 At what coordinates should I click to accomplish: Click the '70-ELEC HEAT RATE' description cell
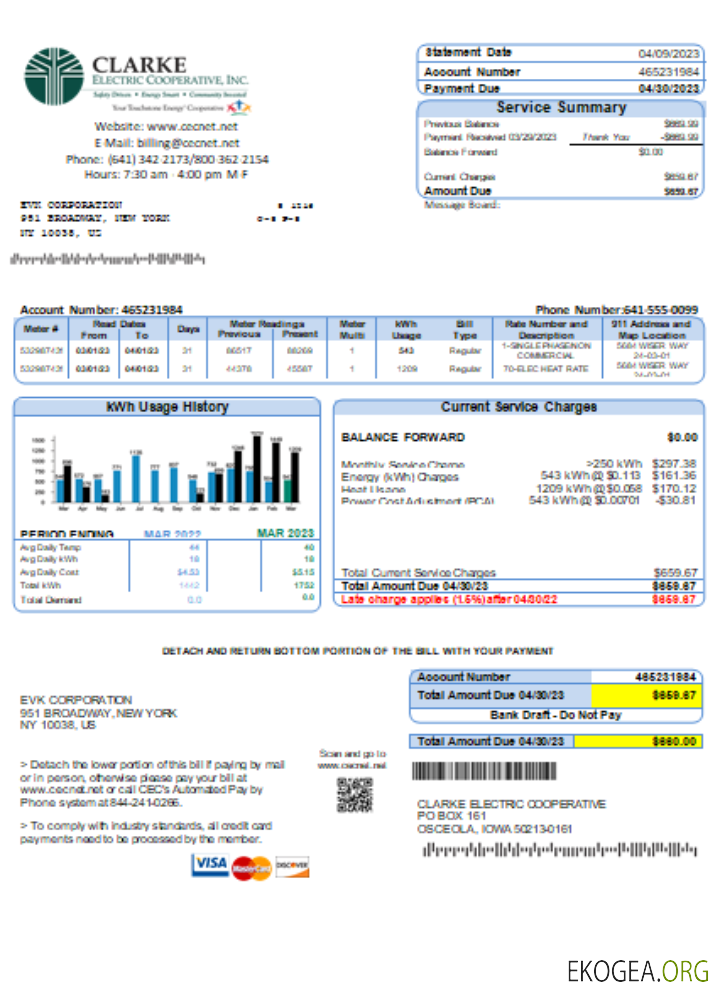point(545,369)
